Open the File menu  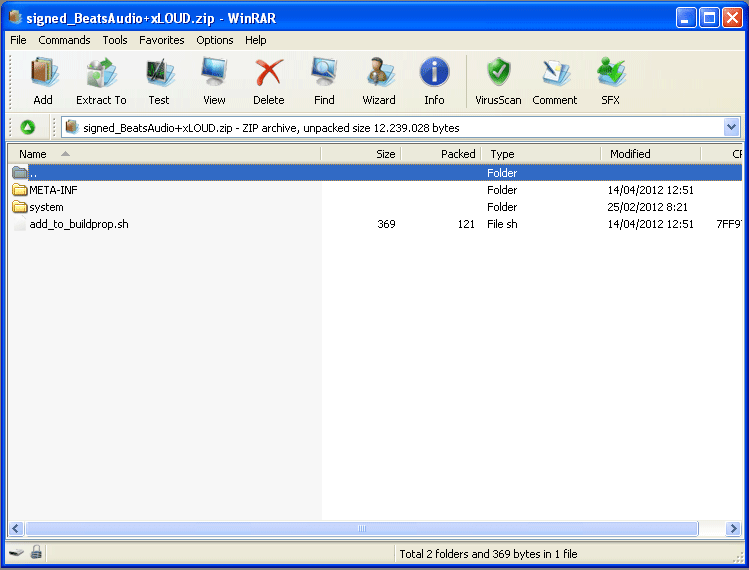click(x=18, y=40)
